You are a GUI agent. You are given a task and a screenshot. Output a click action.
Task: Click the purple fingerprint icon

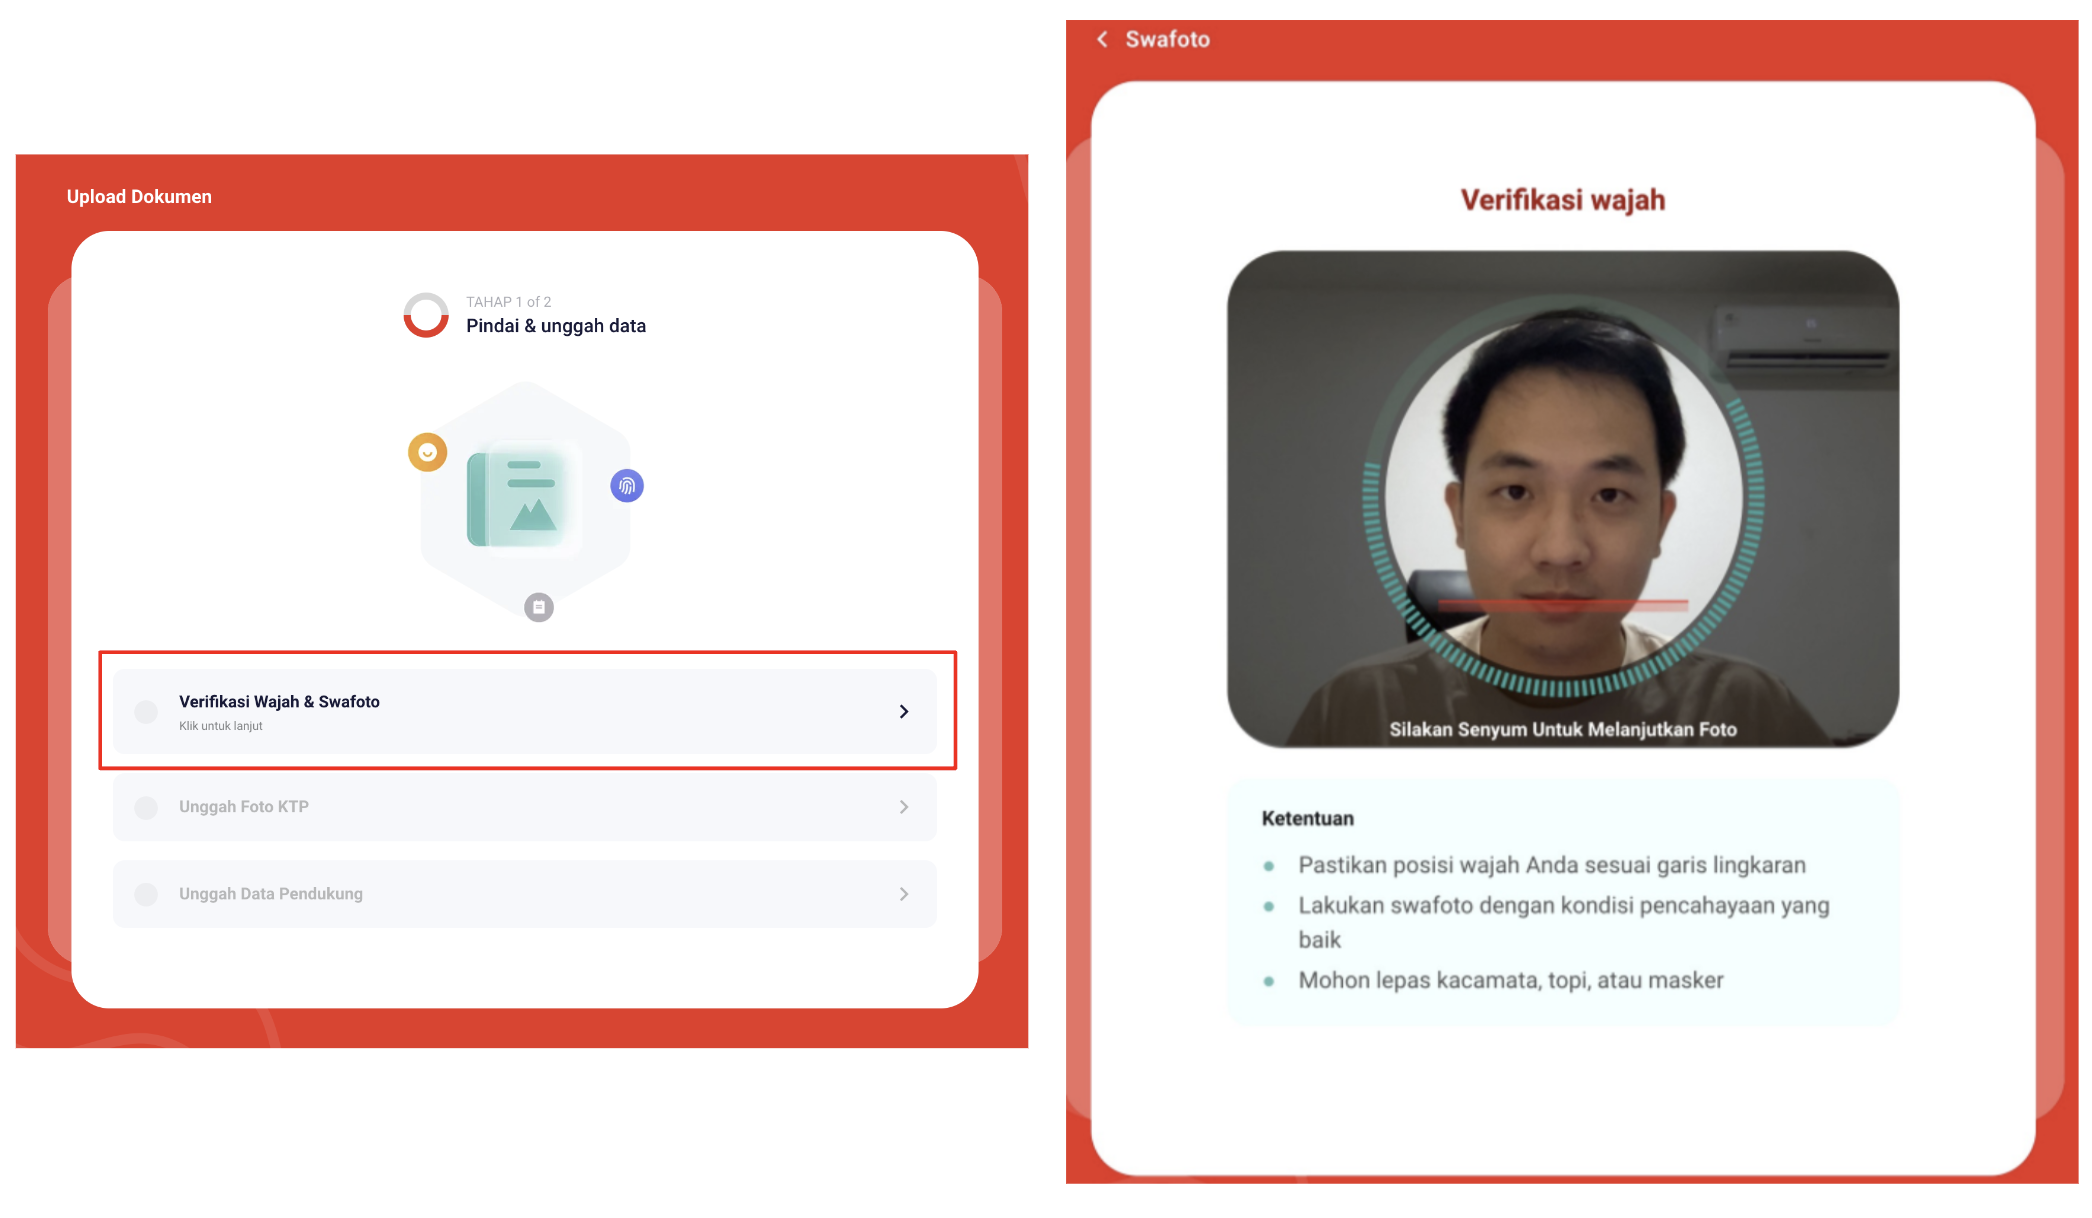tap(627, 486)
